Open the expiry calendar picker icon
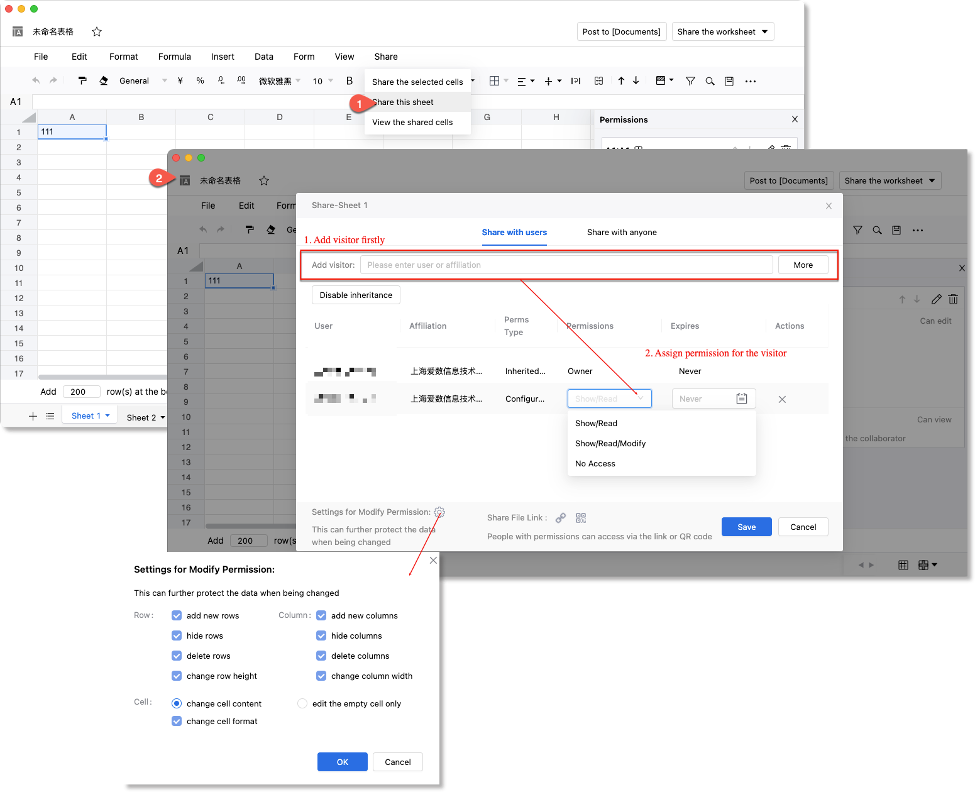Viewport: 976px width, 792px height. click(742, 399)
